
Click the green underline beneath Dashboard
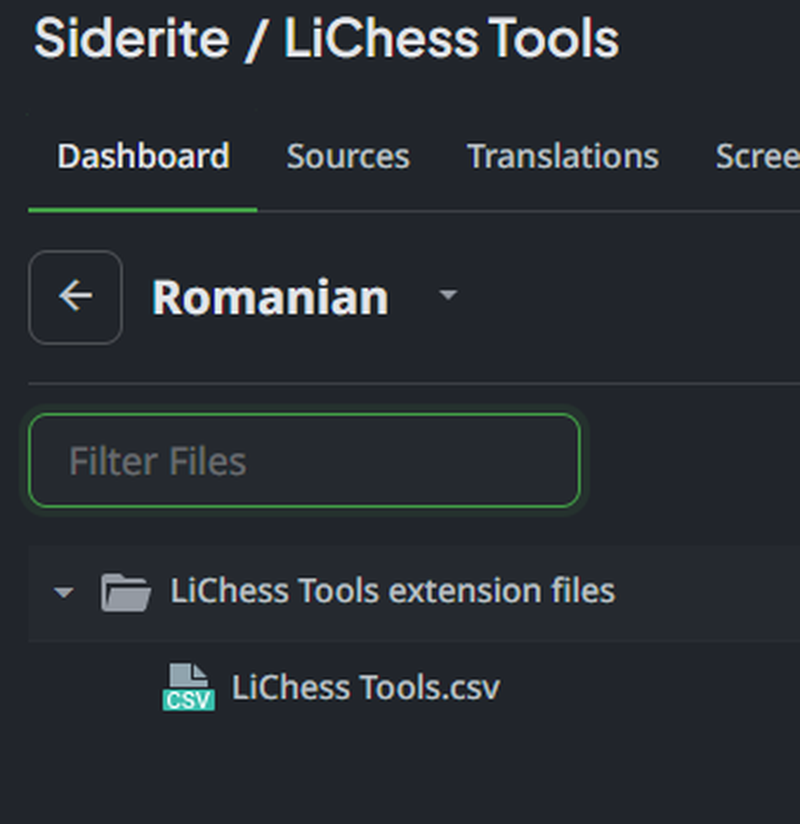(143, 210)
